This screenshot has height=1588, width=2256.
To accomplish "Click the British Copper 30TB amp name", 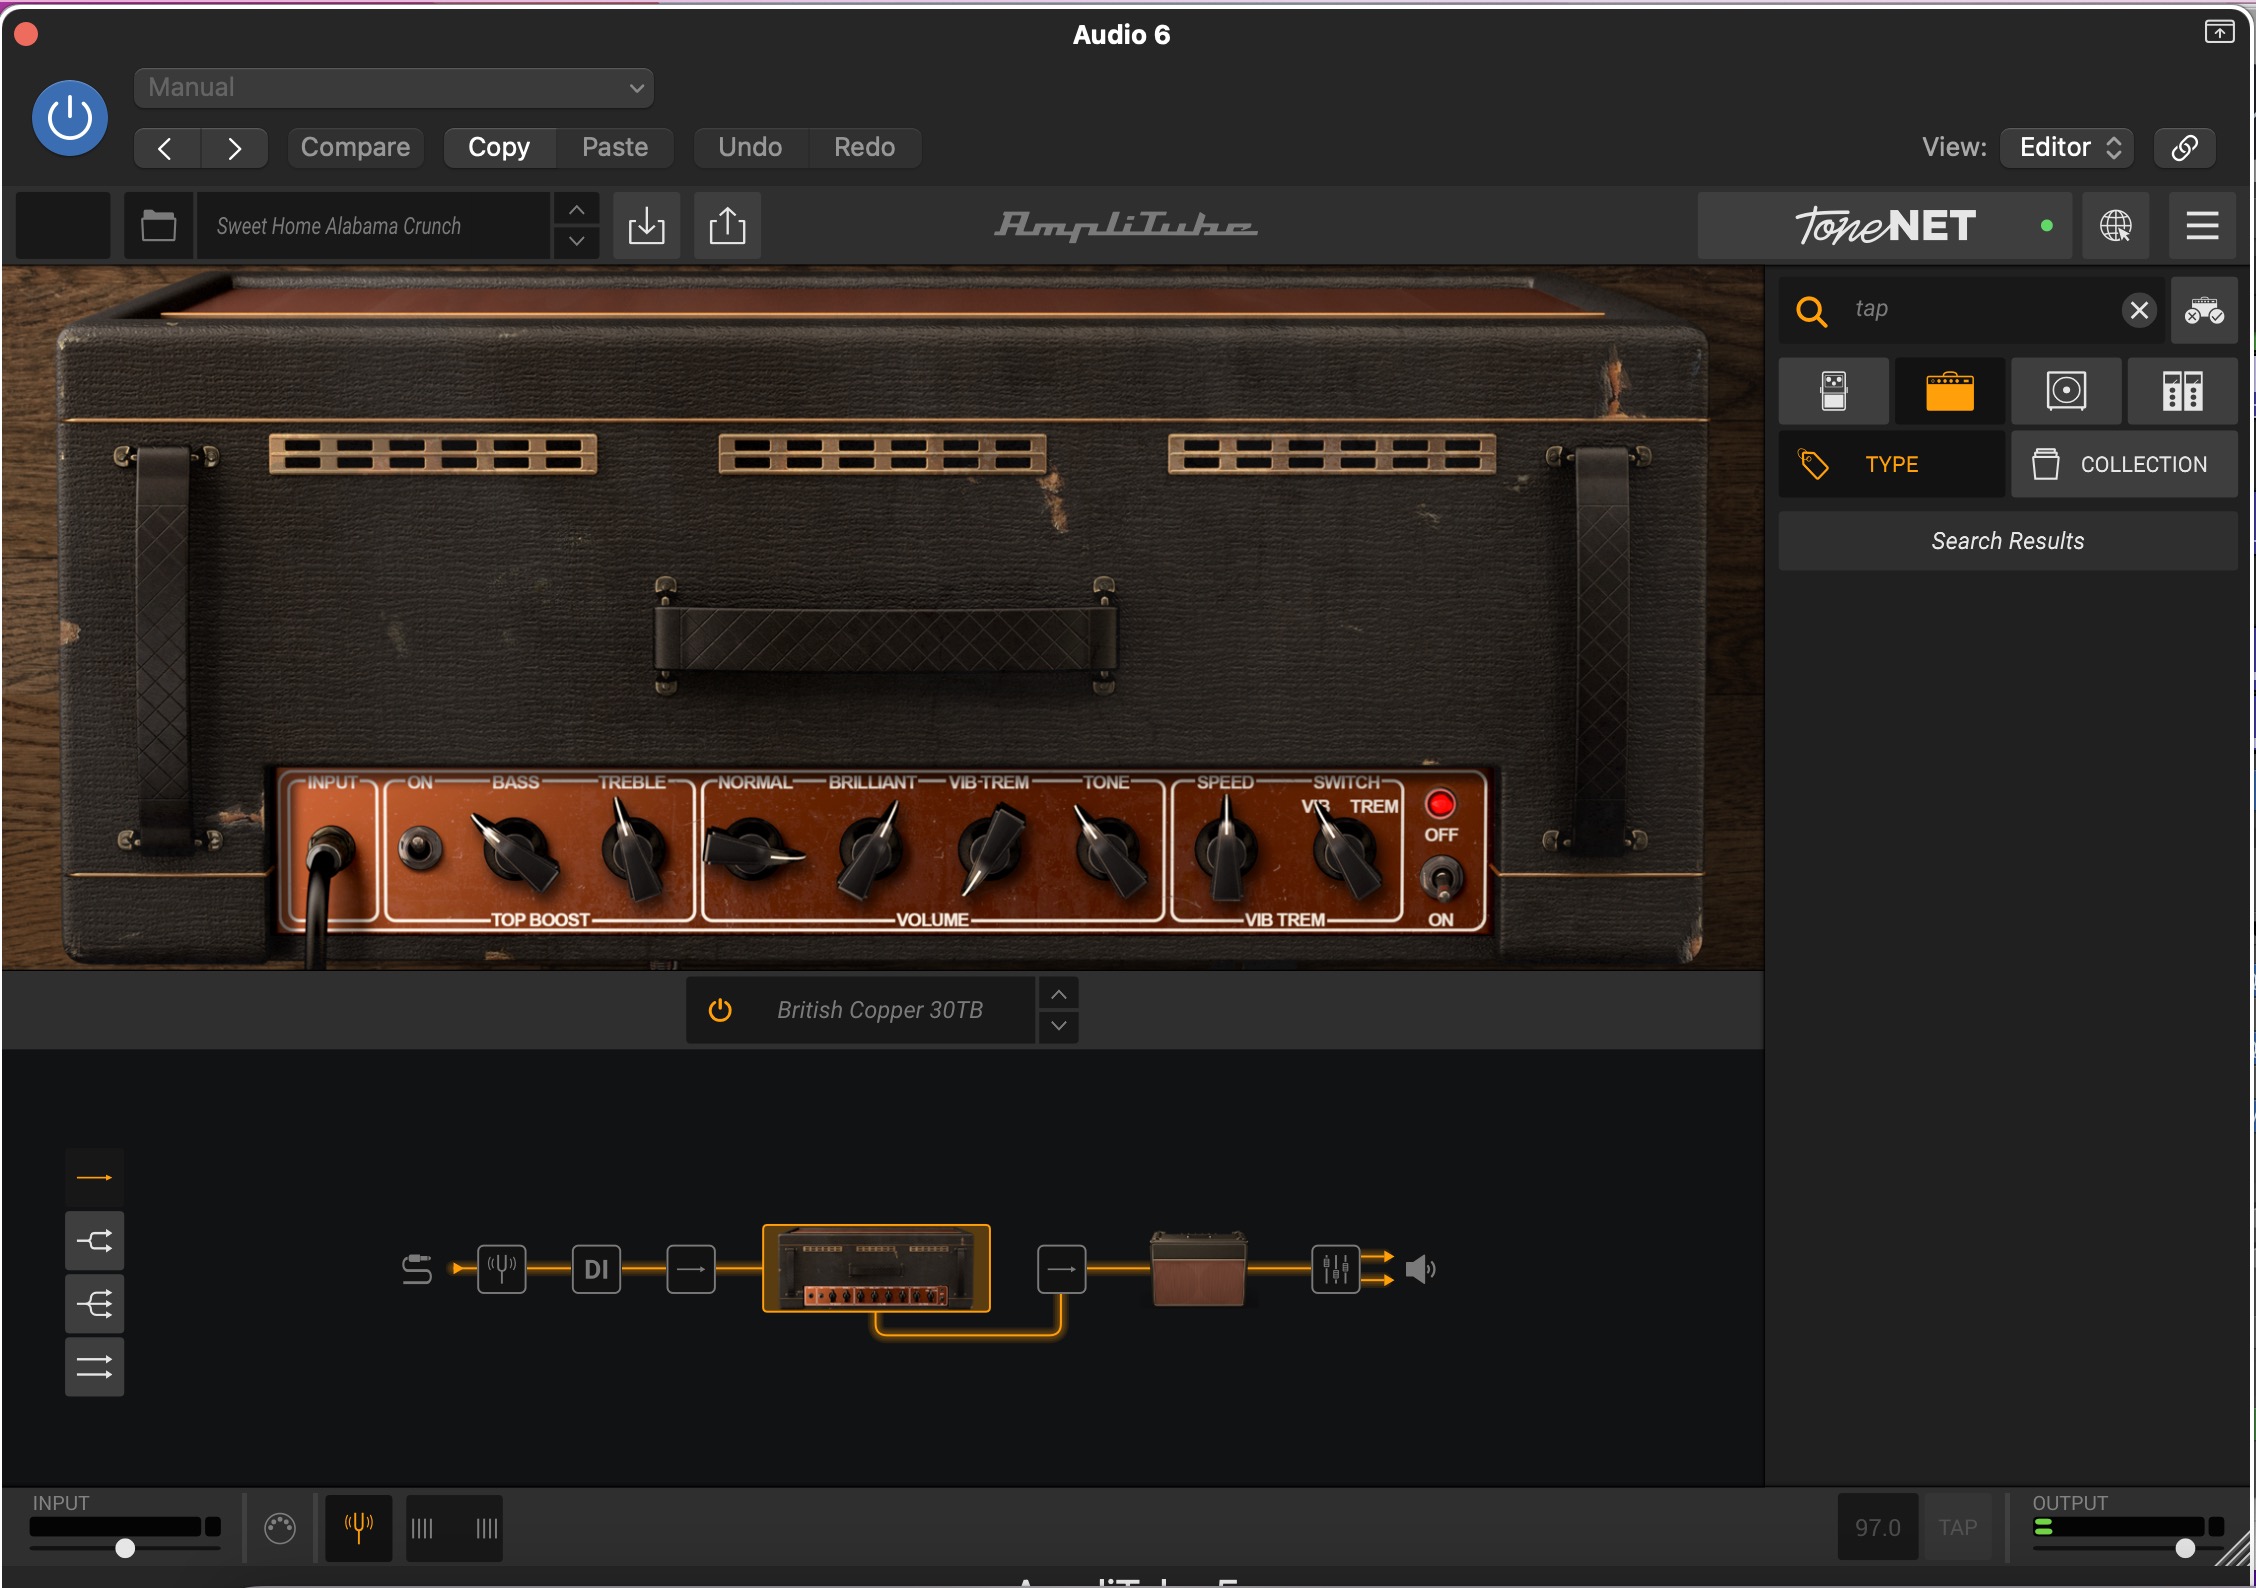I will tap(880, 1010).
